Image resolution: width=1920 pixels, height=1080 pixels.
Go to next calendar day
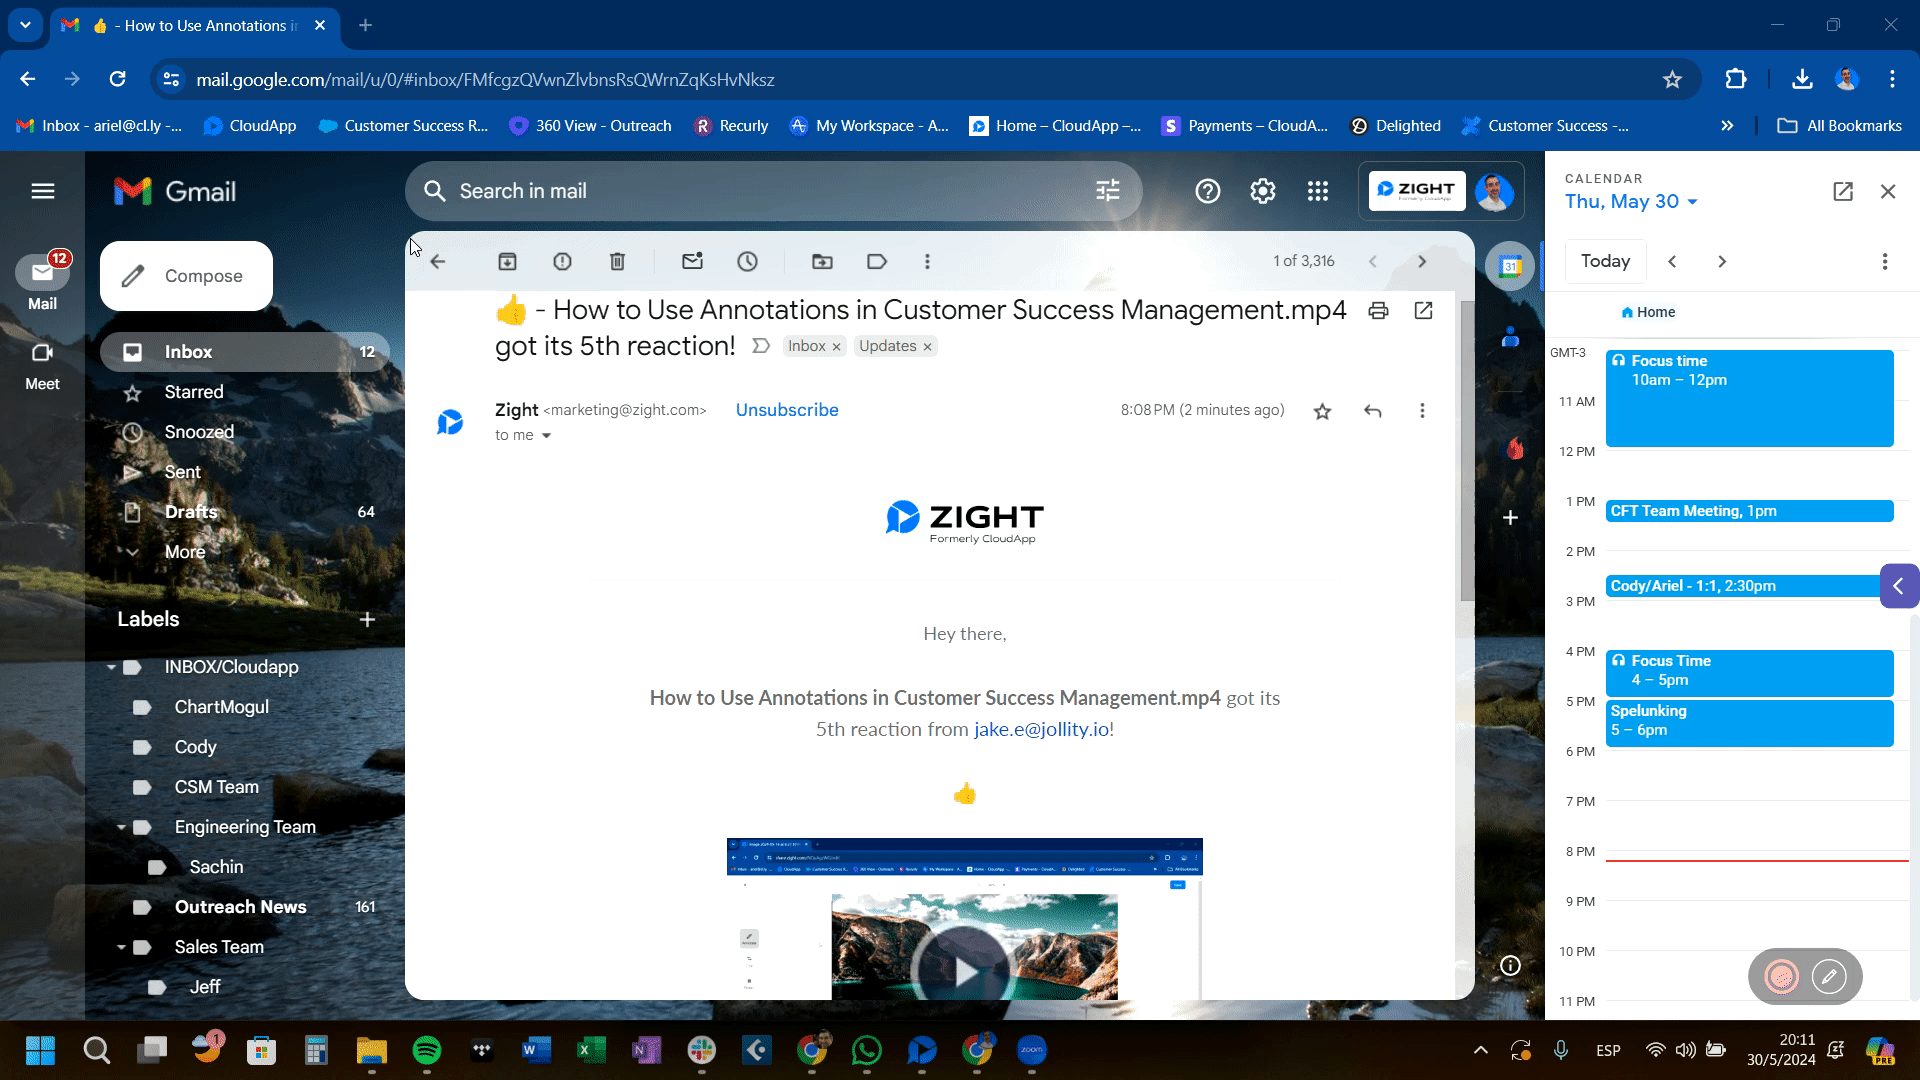click(x=1722, y=261)
